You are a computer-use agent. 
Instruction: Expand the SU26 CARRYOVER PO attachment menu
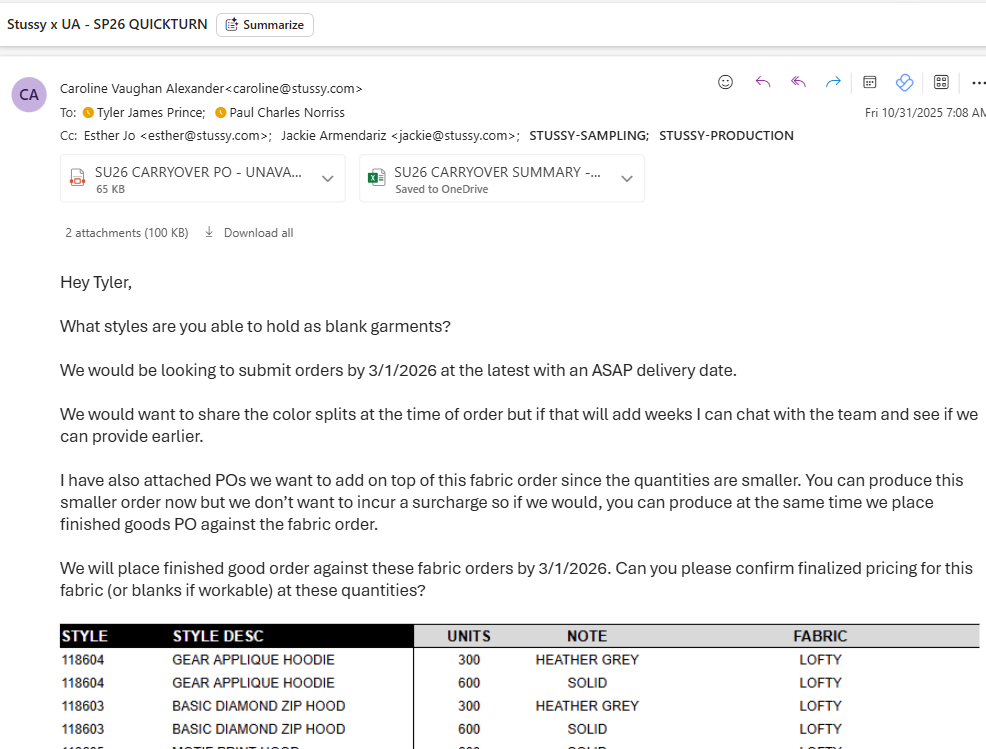(x=327, y=179)
